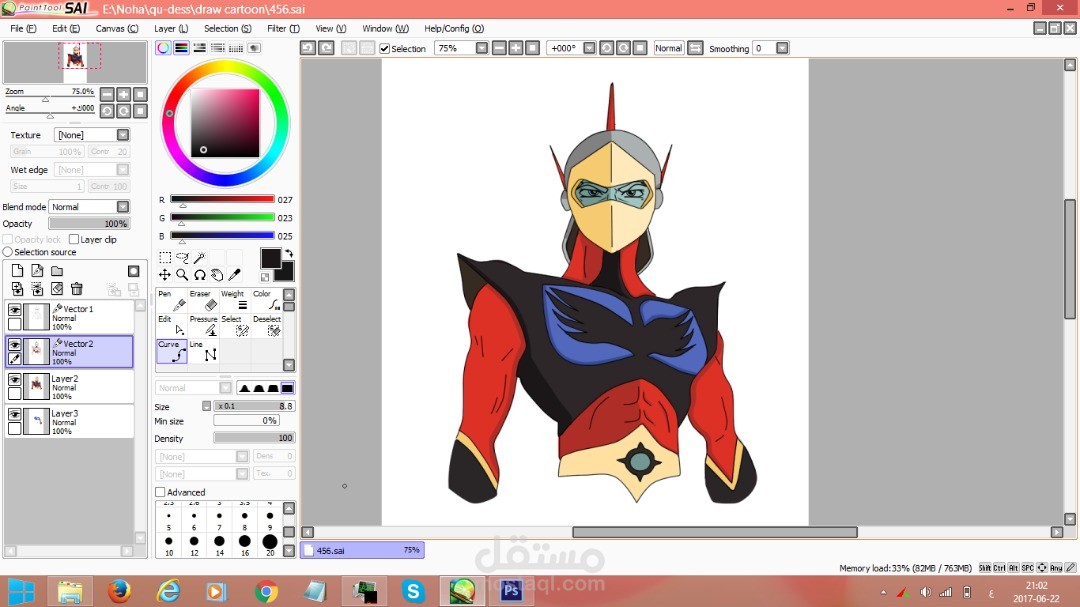
Task: Open the Help/Config menu
Action: [x=454, y=28]
